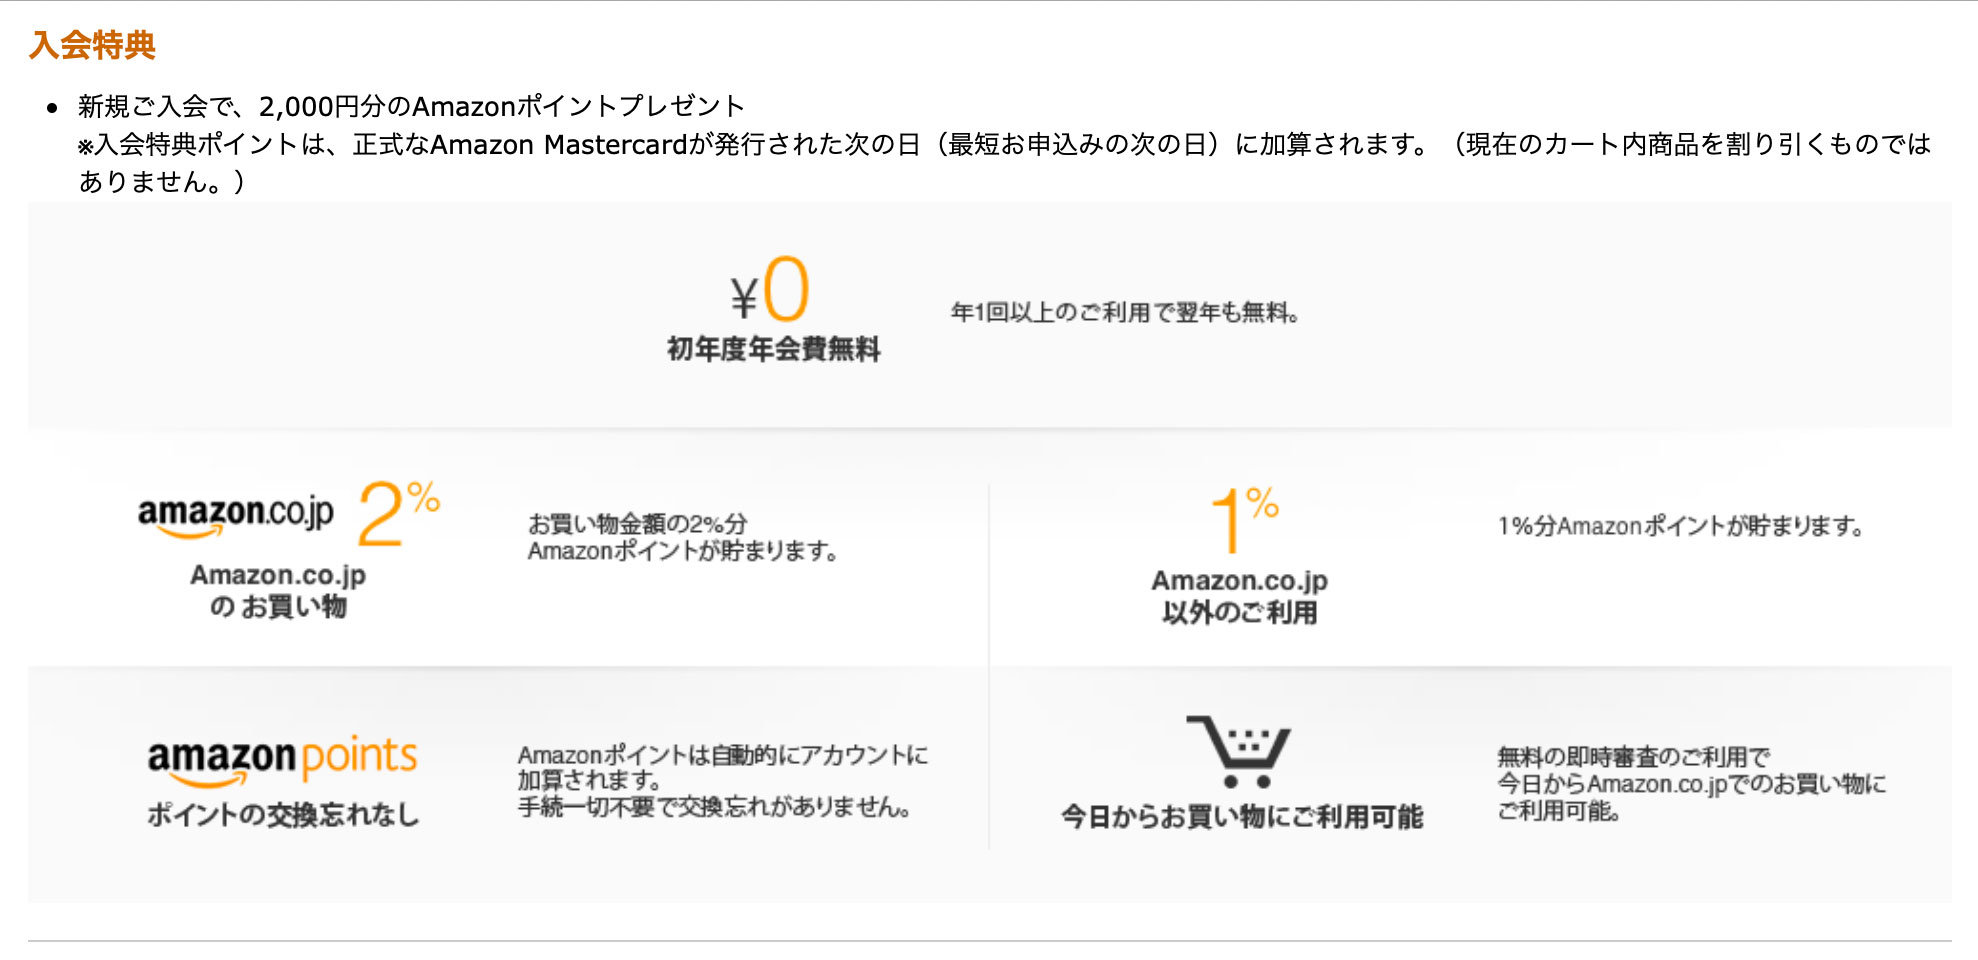
Task: Click the 2,000円分のAmazonポイントプレゼント bullet line
Action: coord(411,106)
